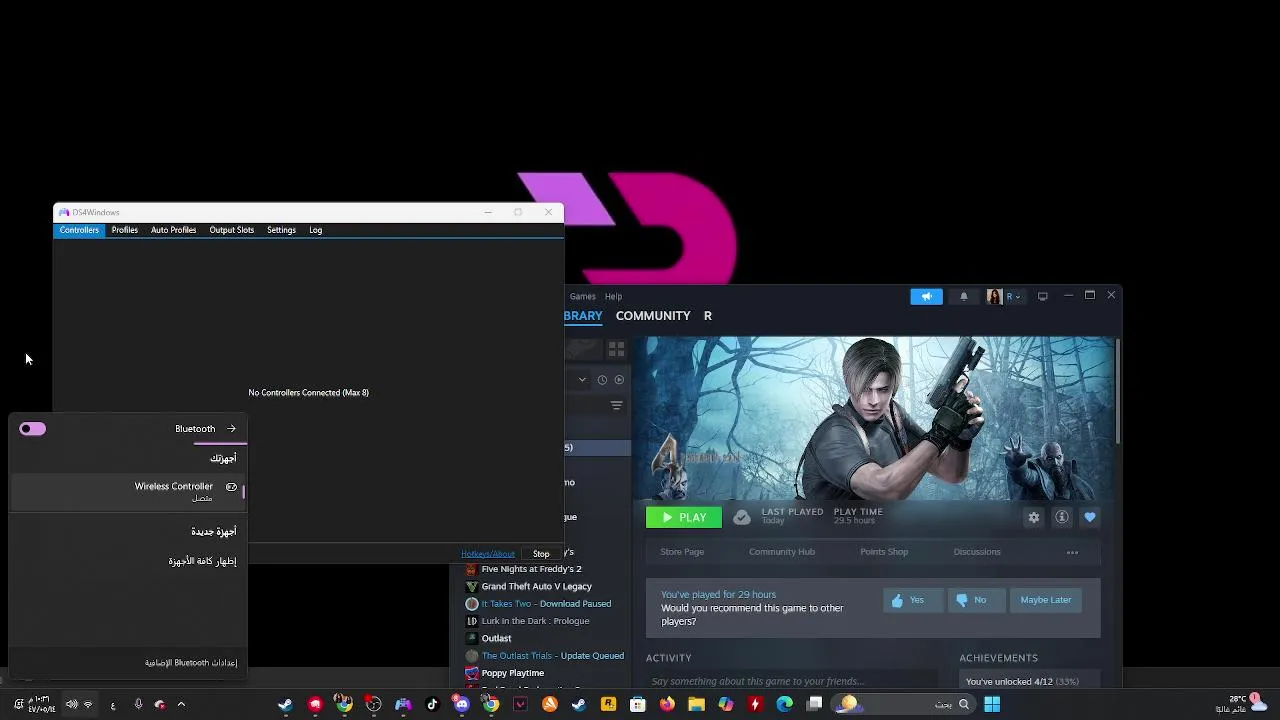Open the Settings tab in DS4Windows
Viewport: 1280px width, 720px height.
[281, 230]
